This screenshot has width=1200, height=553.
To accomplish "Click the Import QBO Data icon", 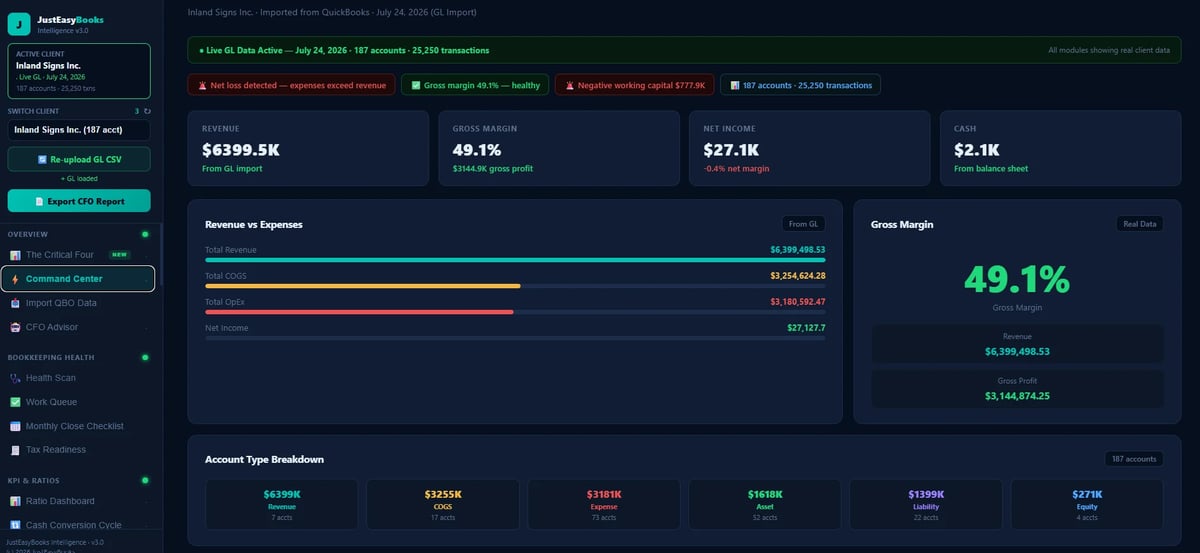I will pyautogui.click(x=15, y=303).
